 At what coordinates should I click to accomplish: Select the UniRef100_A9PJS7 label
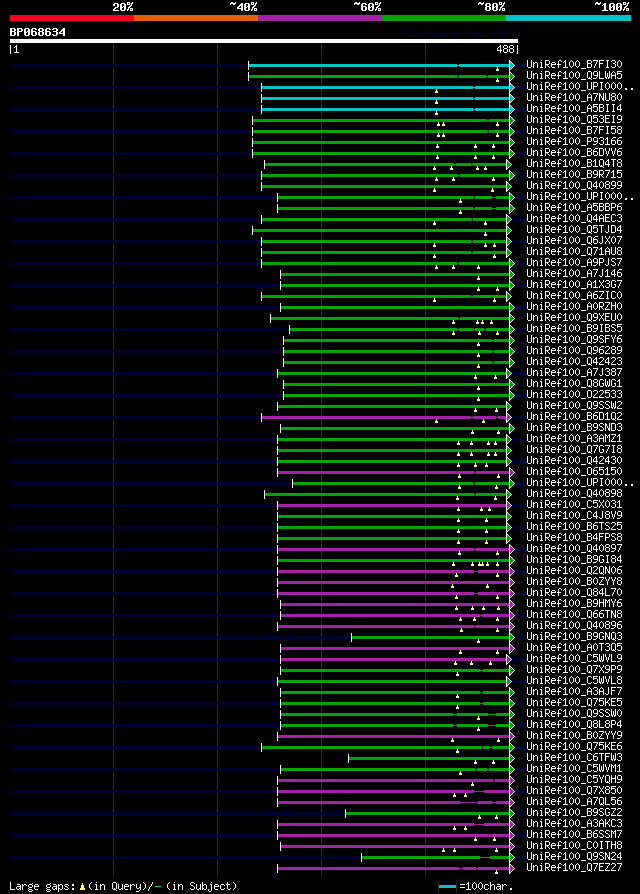tap(574, 262)
